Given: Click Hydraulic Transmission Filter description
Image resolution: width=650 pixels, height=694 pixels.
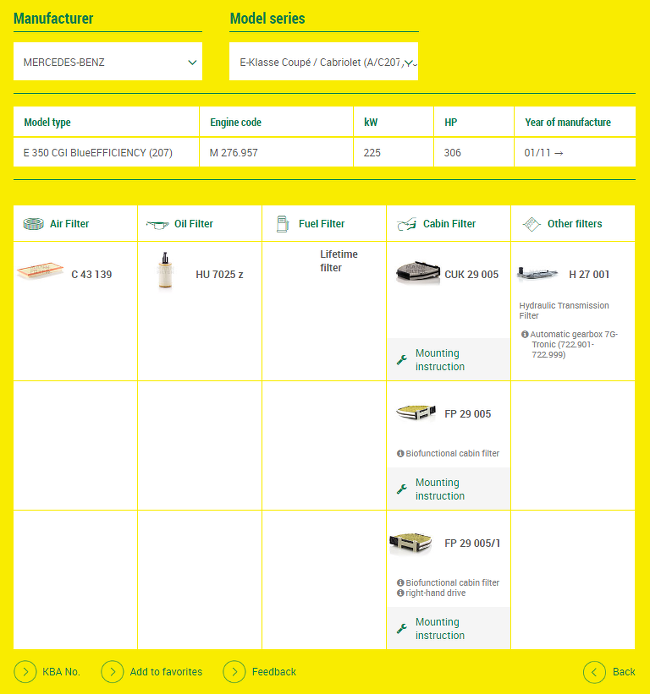Looking at the screenshot, I should (564, 310).
